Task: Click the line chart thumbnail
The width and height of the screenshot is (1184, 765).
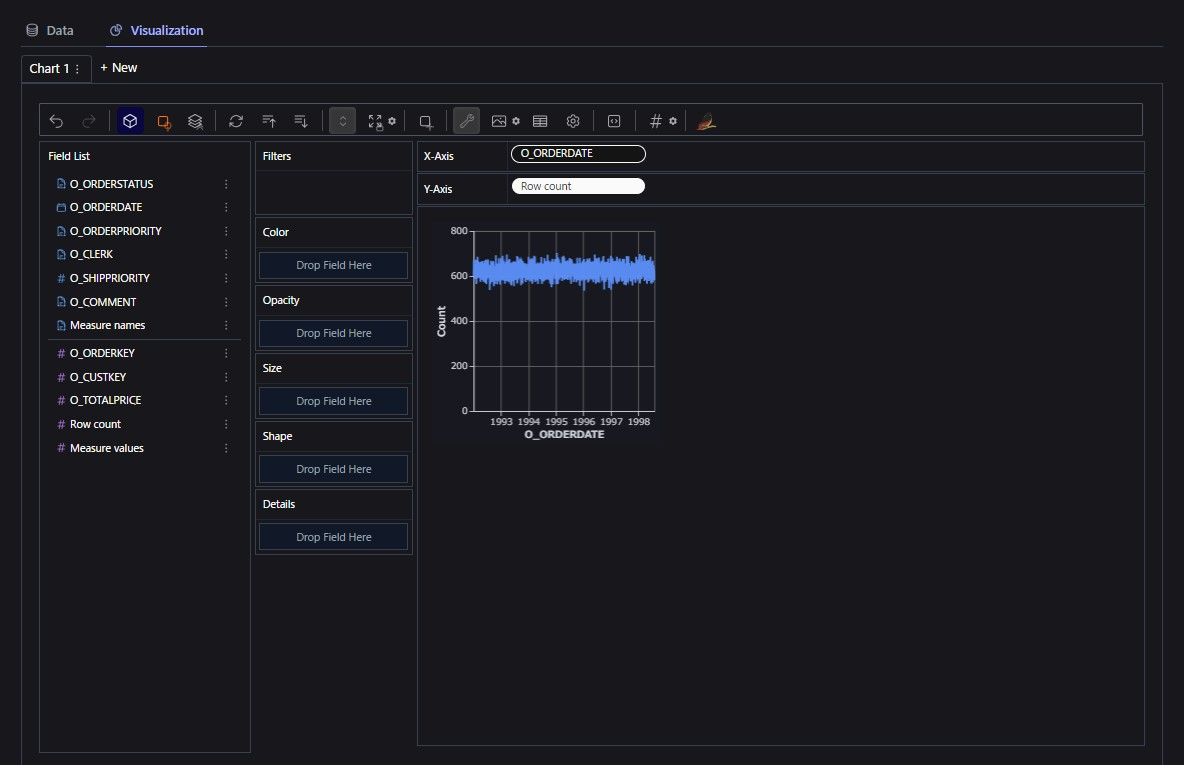Action: pos(545,332)
